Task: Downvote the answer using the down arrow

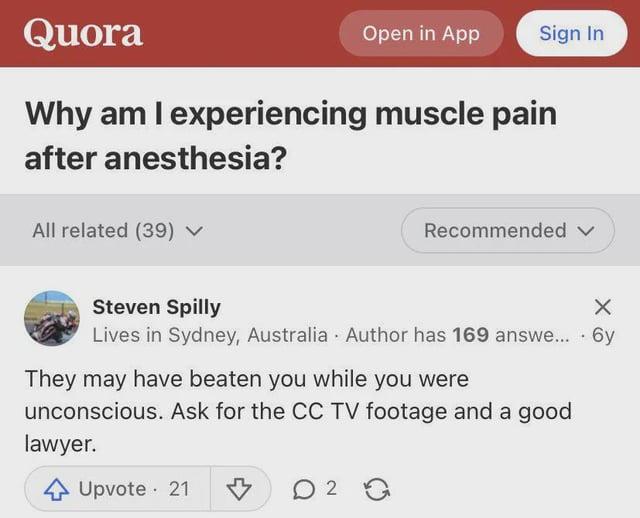Action: (x=238, y=489)
